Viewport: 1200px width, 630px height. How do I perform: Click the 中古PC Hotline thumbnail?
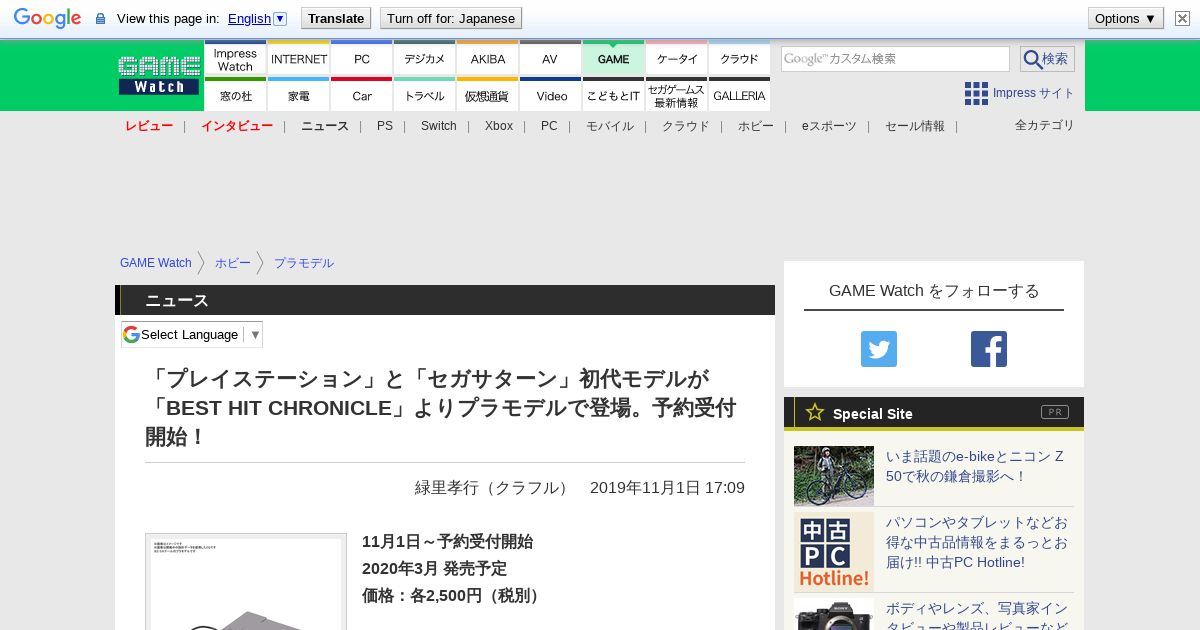[834, 552]
